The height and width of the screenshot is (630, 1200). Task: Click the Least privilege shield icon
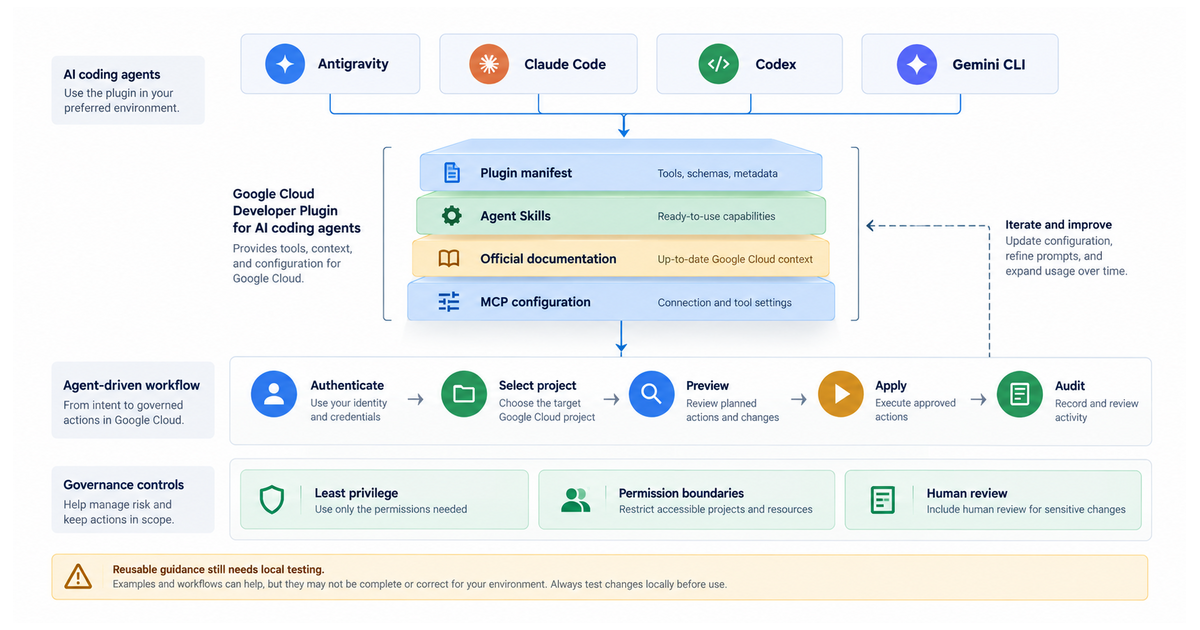pyautogui.click(x=272, y=500)
